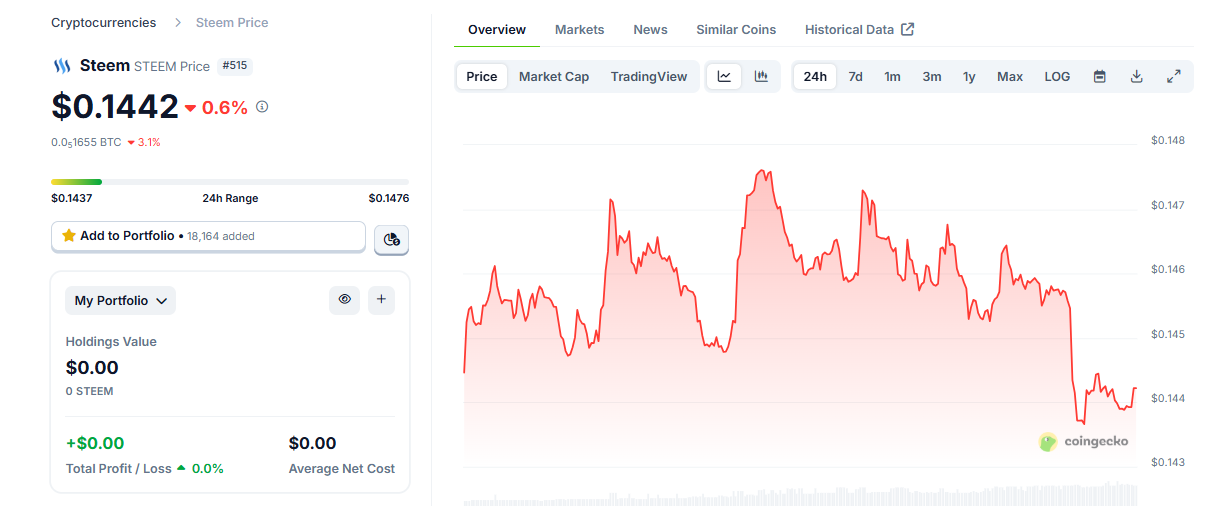The width and height of the screenshot is (1227, 506).
Task: Click the $0.144 axis label
Action: (x=1168, y=398)
